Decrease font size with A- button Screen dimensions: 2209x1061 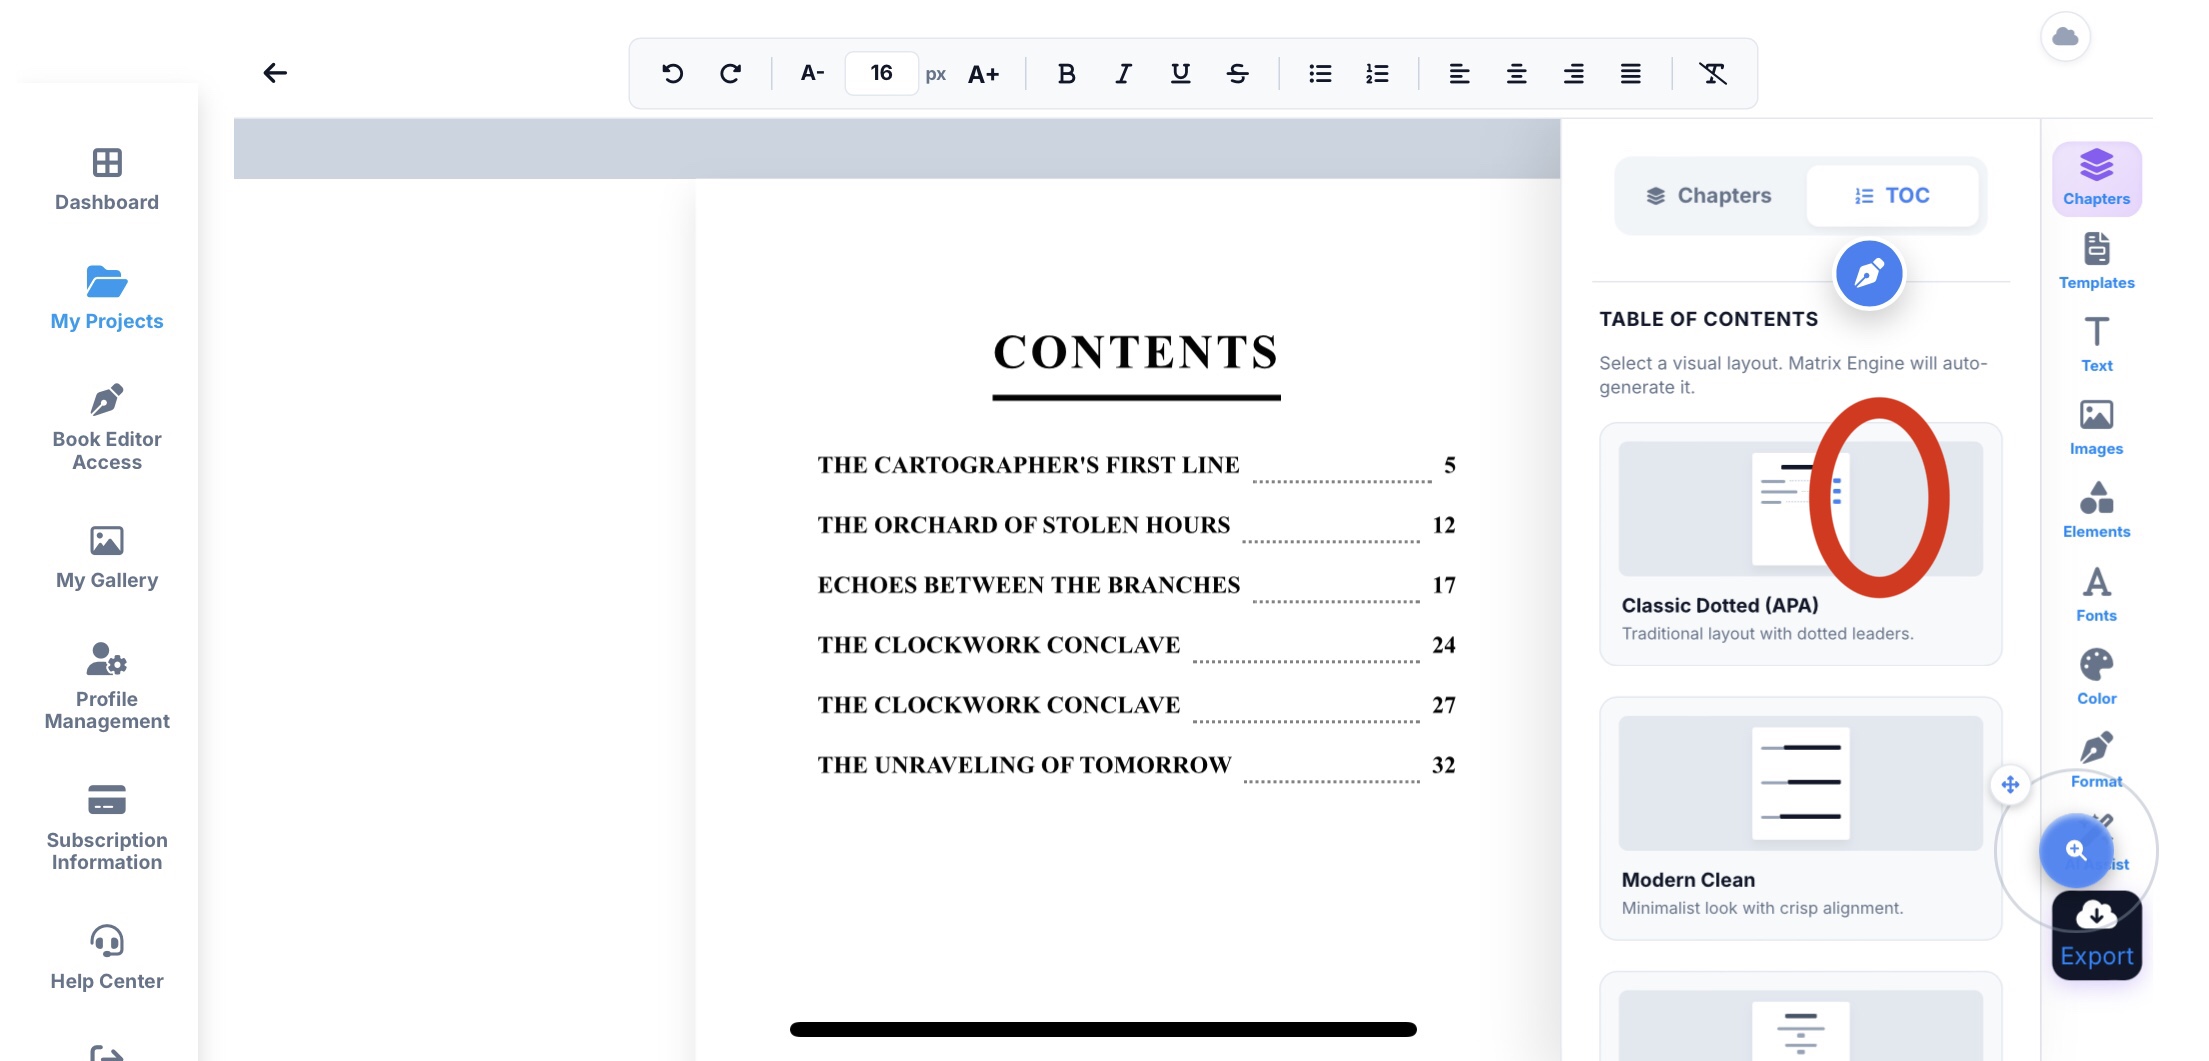tap(812, 73)
